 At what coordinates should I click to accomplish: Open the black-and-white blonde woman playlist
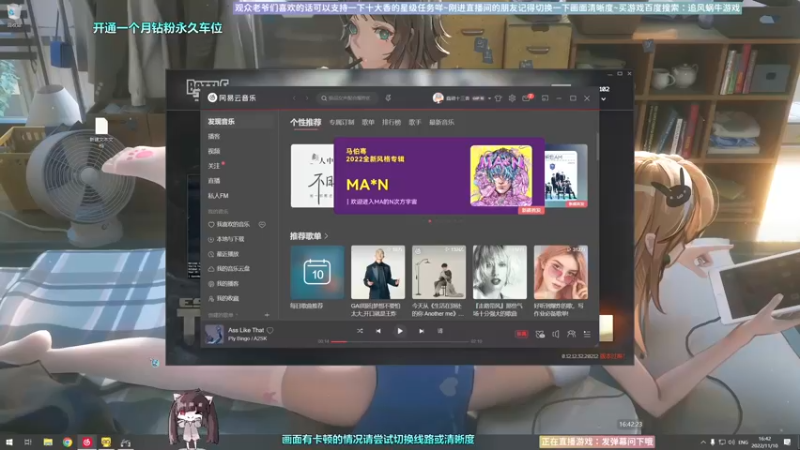coord(500,272)
